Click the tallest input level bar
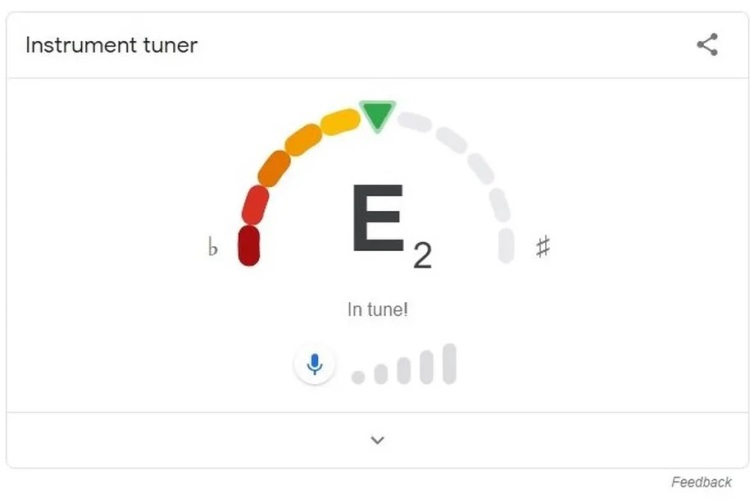The image size is (750, 500). pyautogui.click(x=449, y=364)
